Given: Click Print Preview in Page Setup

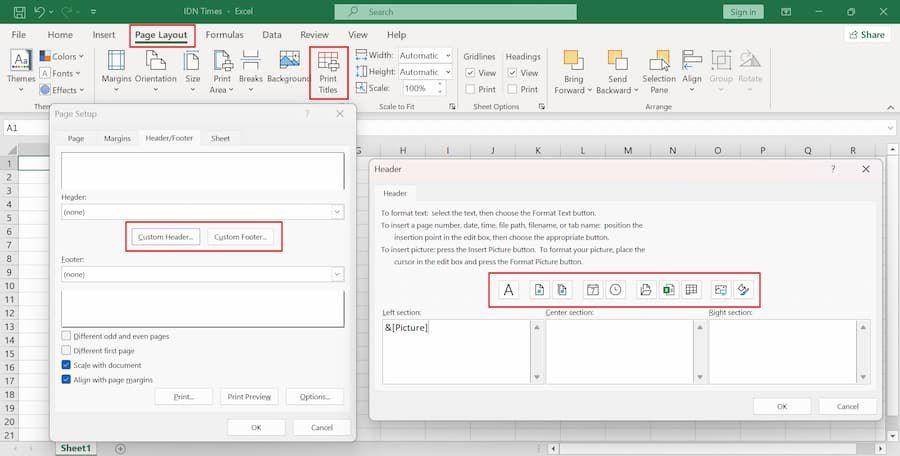Looking at the screenshot, I should pos(249,397).
